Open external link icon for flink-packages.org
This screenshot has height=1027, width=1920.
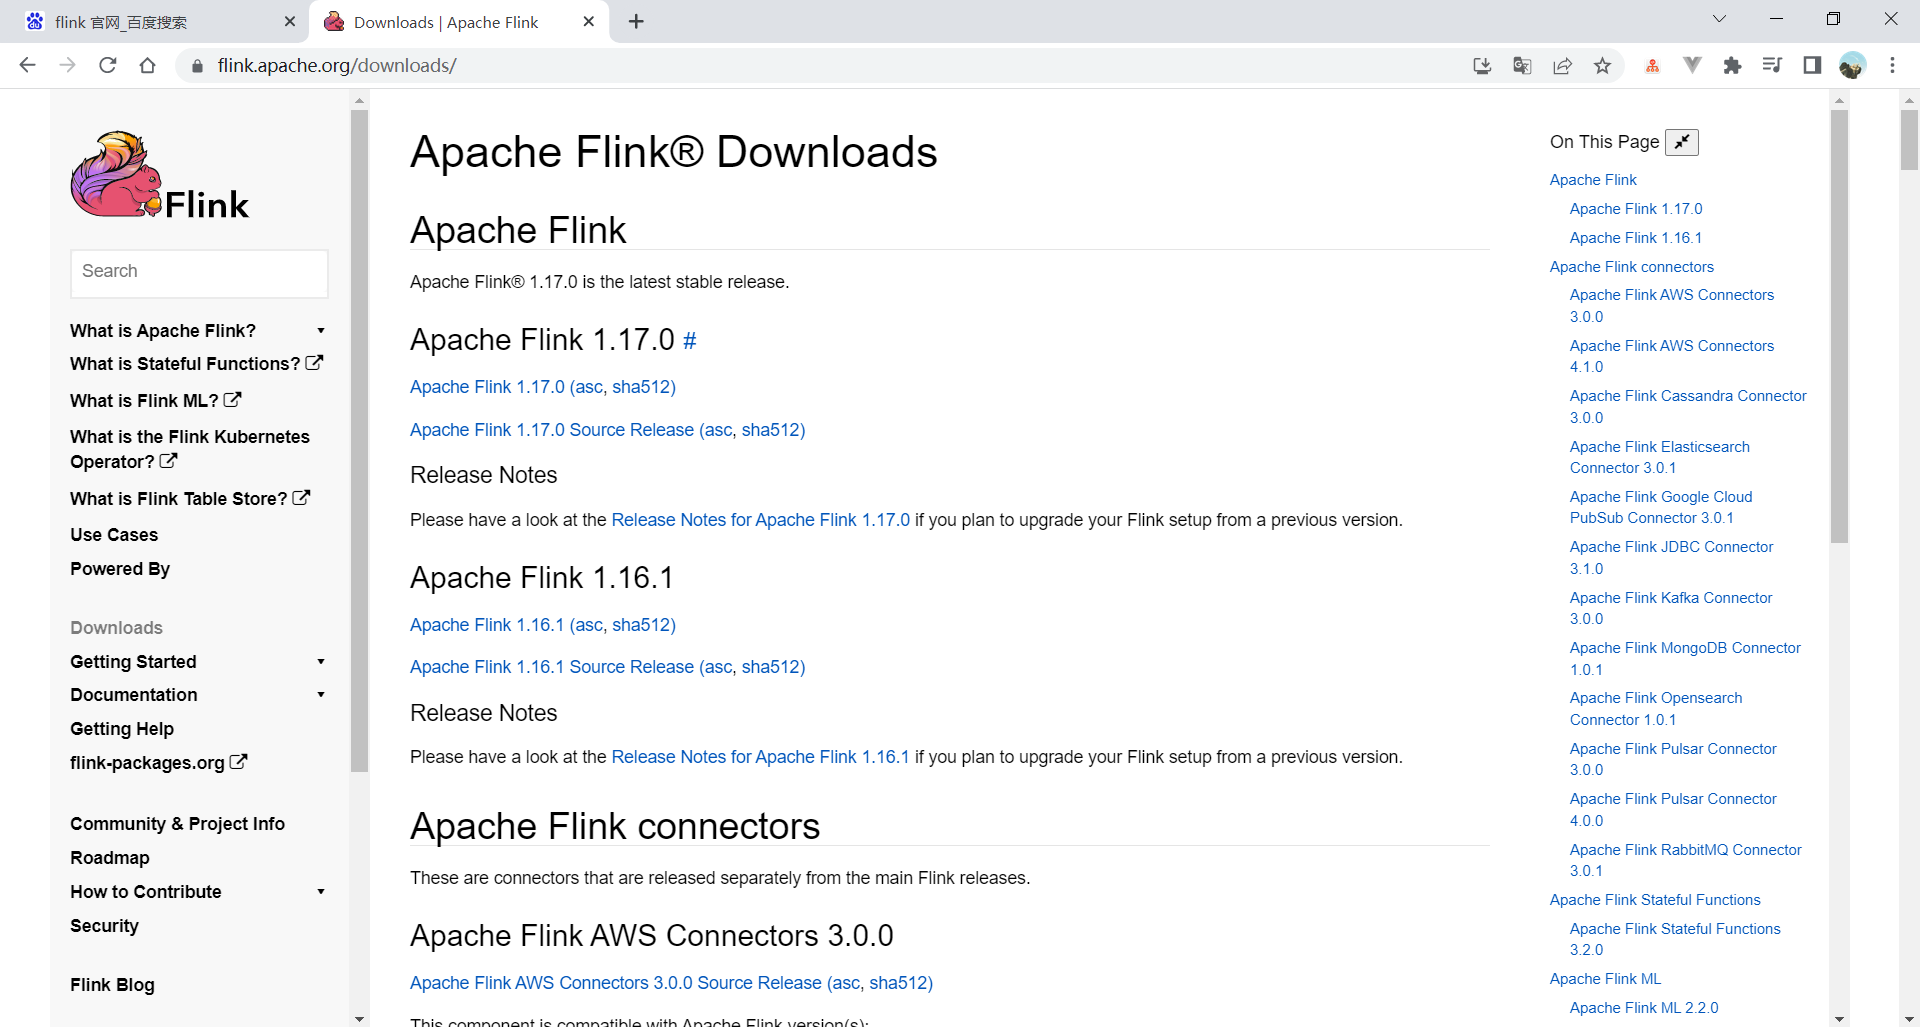238,762
